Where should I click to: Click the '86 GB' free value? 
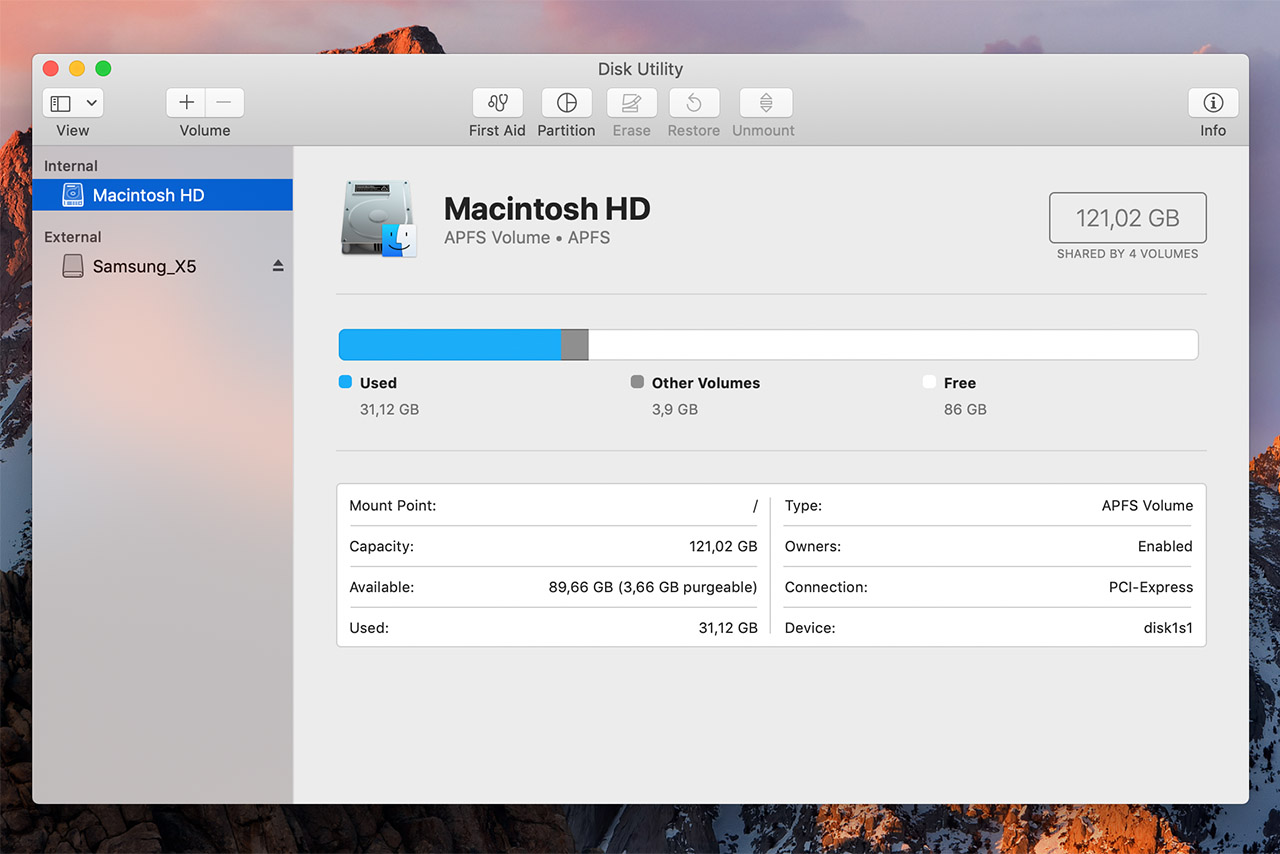point(965,409)
